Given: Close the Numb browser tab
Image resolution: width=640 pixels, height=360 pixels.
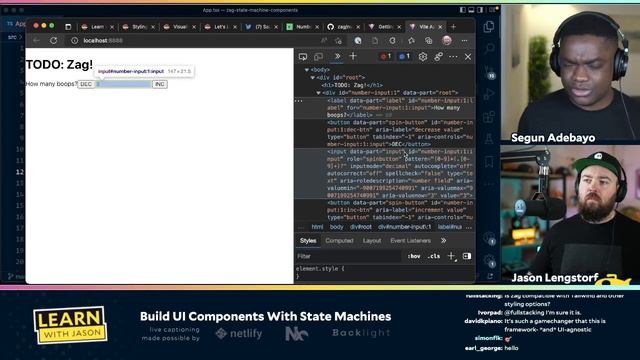Looking at the screenshot, I should pyautogui.click(x=317, y=27).
